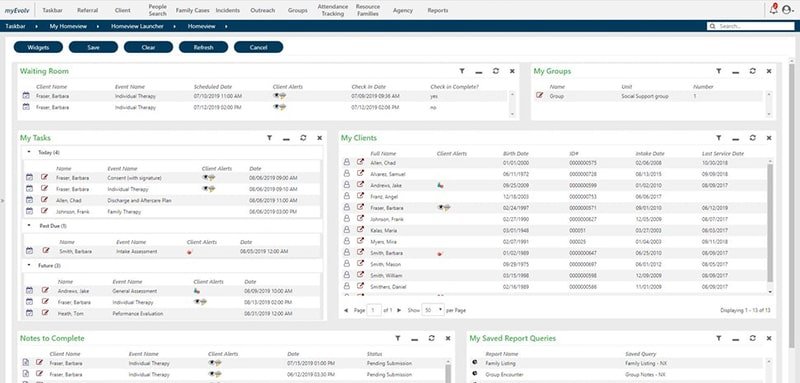Refresh My Saved Report Queries widget

pyautogui.click(x=752, y=338)
